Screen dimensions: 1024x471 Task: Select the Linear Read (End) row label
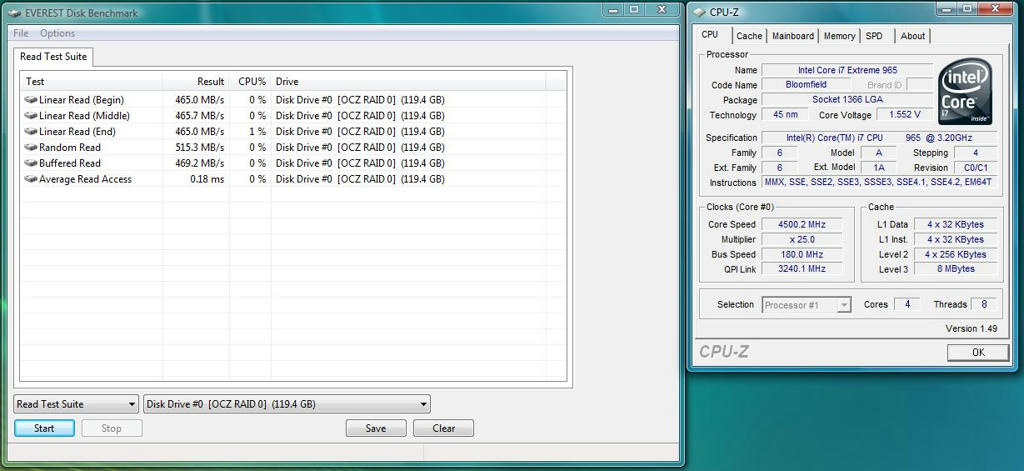(x=77, y=131)
